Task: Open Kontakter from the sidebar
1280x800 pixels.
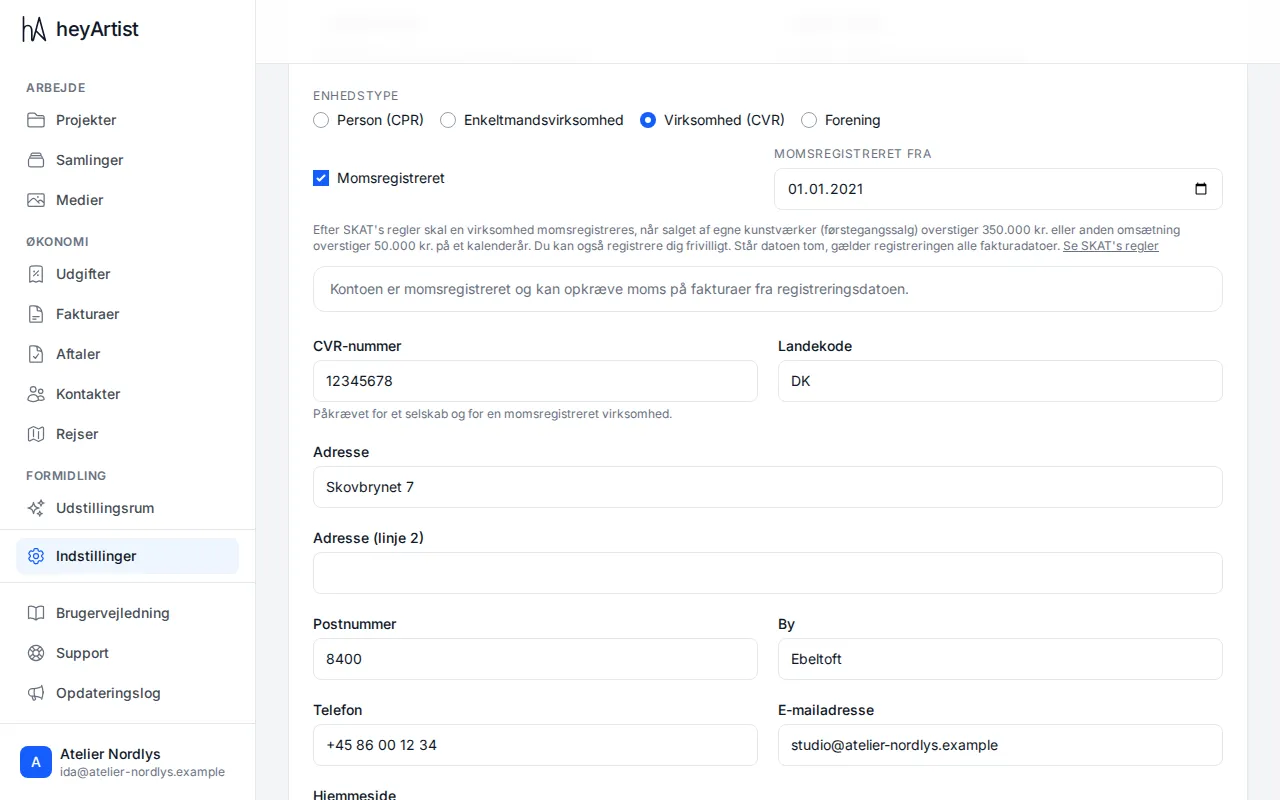Action: 127,394
